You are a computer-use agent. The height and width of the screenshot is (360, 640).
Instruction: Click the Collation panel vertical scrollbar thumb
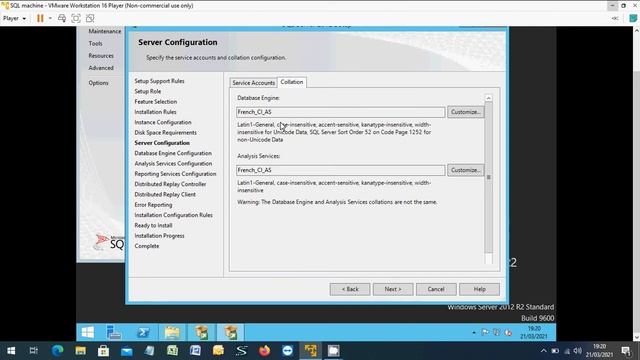488,178
